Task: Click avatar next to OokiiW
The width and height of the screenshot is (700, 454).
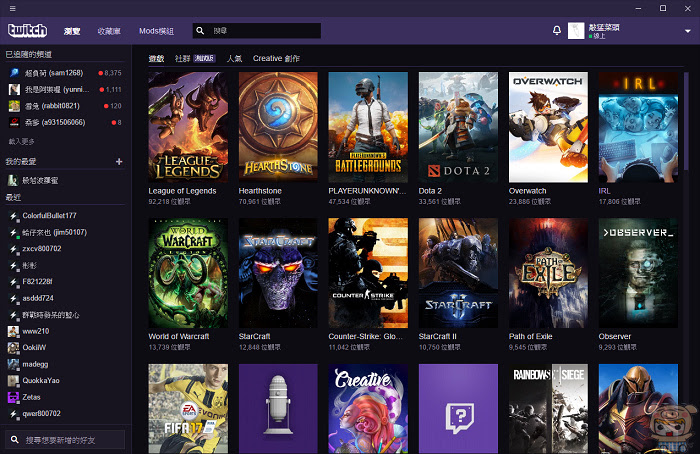Action: point(13,347)
